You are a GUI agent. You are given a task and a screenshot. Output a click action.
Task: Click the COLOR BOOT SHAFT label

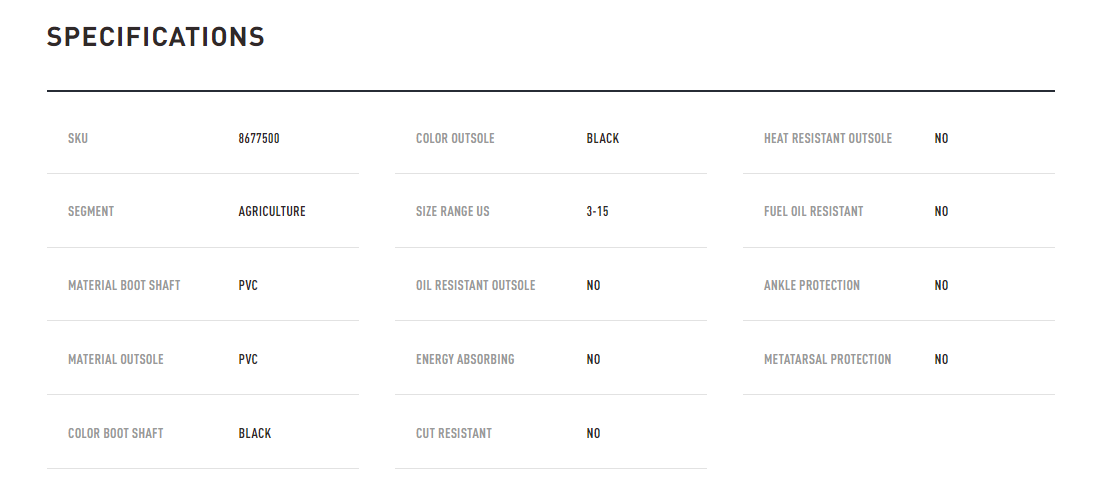click(x=116, y=433)
